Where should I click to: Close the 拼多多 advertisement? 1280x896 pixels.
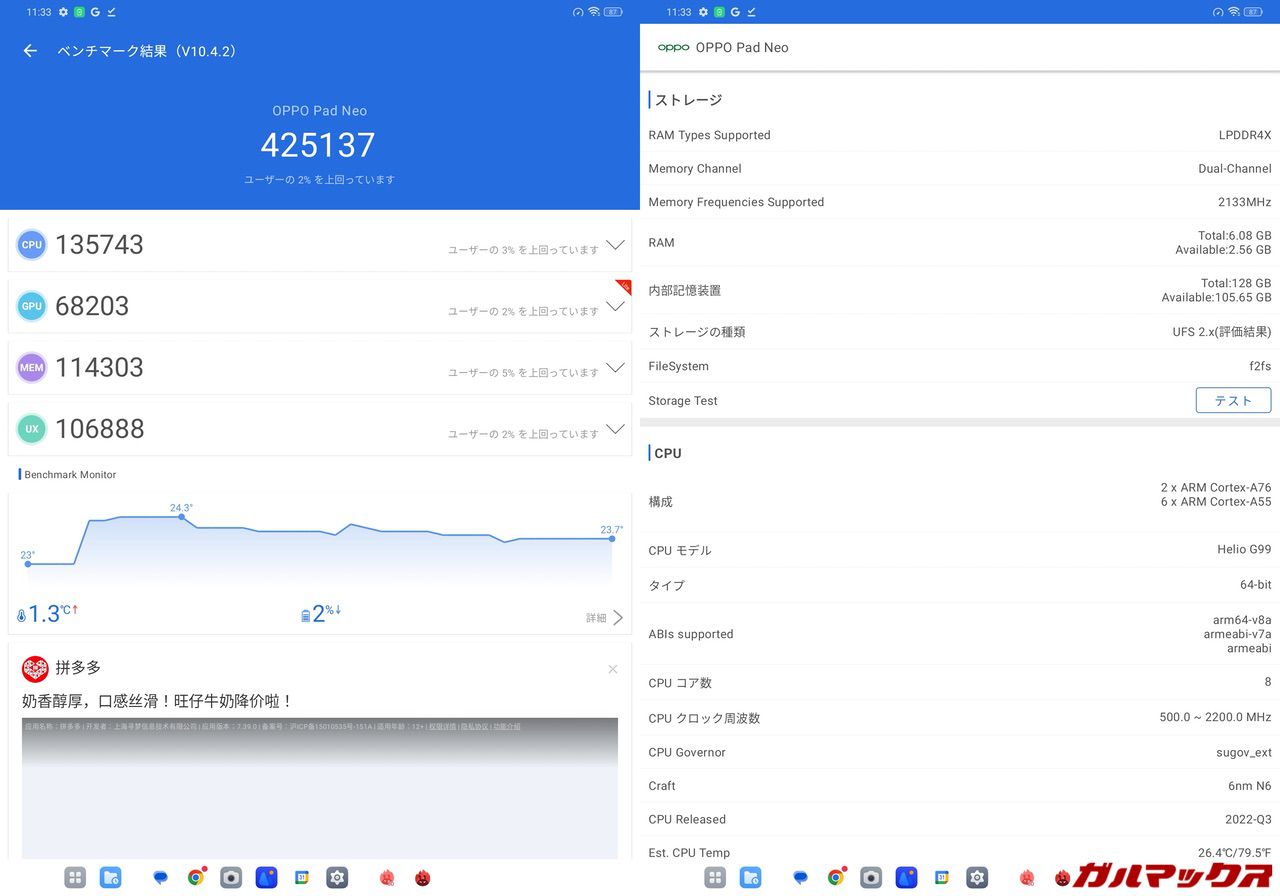(613, 669)
